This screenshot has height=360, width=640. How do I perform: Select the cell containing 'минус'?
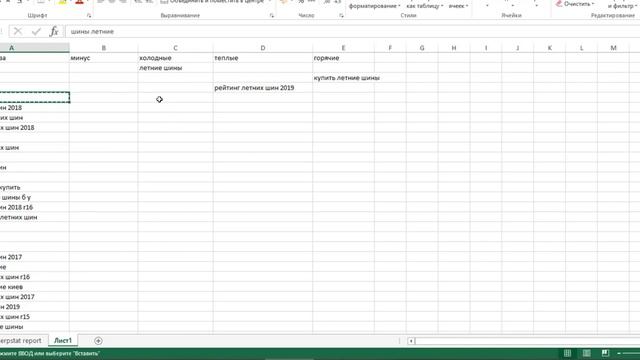(x=104, y=58)
